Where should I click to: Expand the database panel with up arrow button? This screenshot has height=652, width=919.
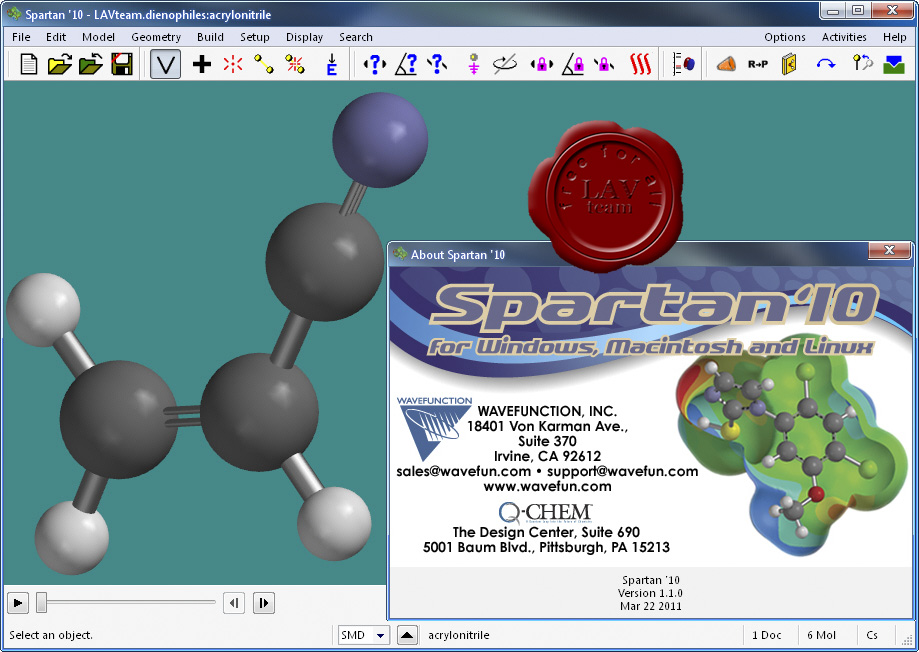click(407, 635)
